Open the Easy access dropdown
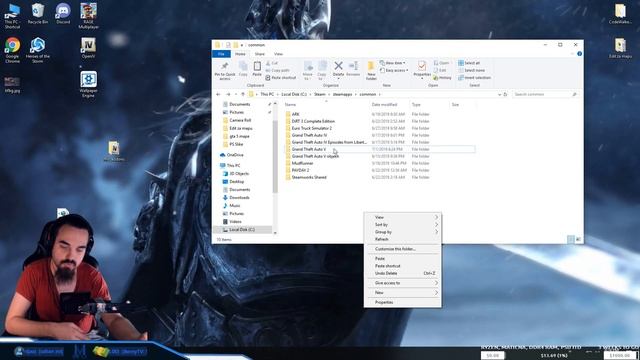This screenshot has height=360, width=640. pos(394,70)
